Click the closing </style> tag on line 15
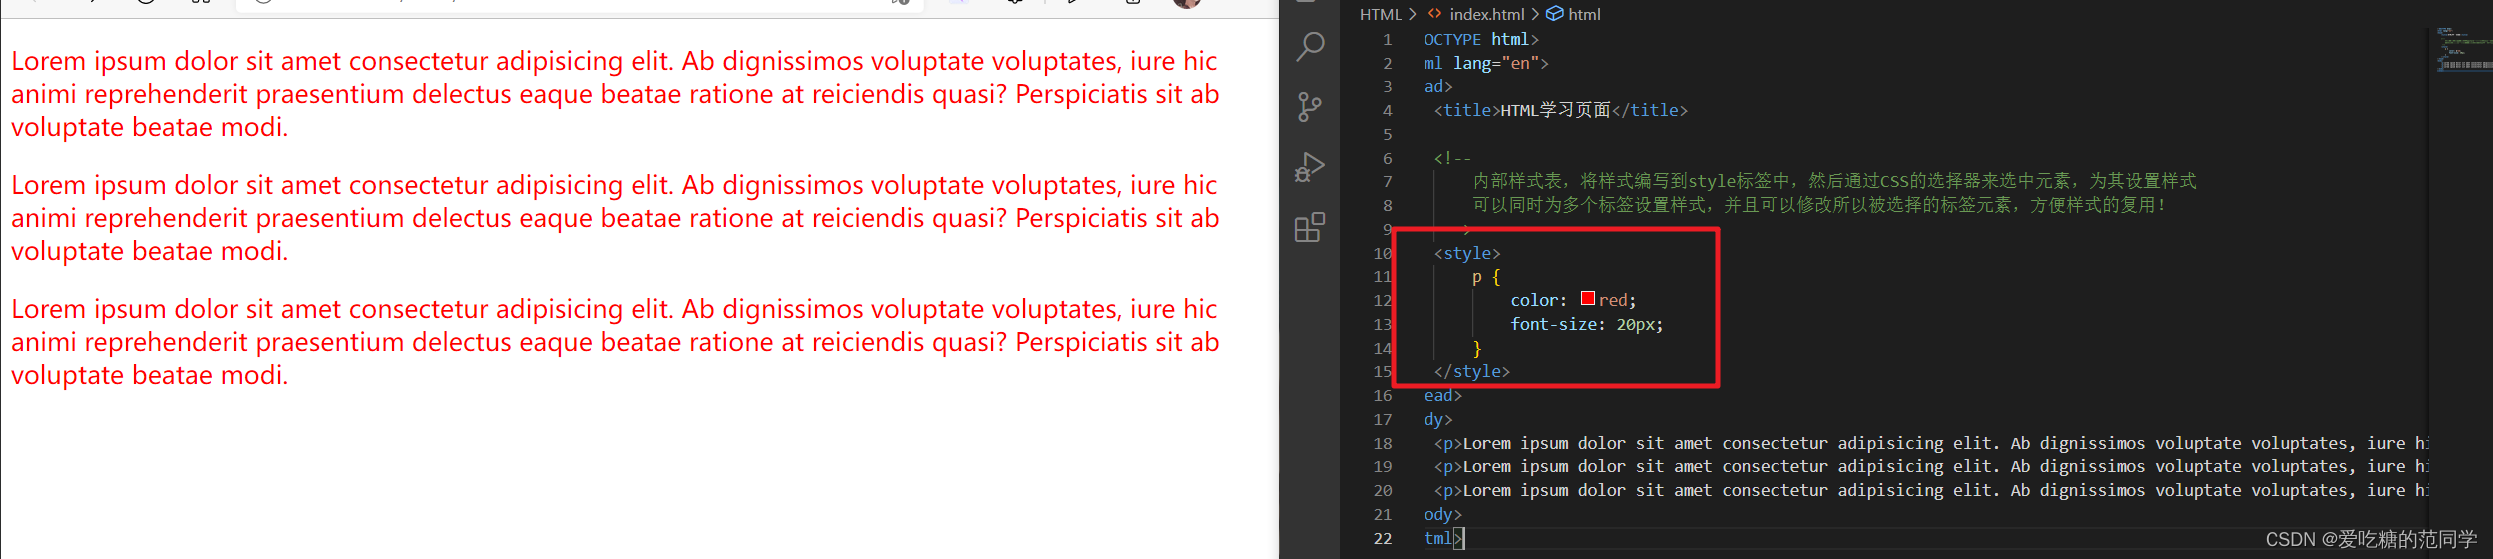The height and width of the screenshot is (559, 2493). pyautogui.click(x=1472, y=371)
